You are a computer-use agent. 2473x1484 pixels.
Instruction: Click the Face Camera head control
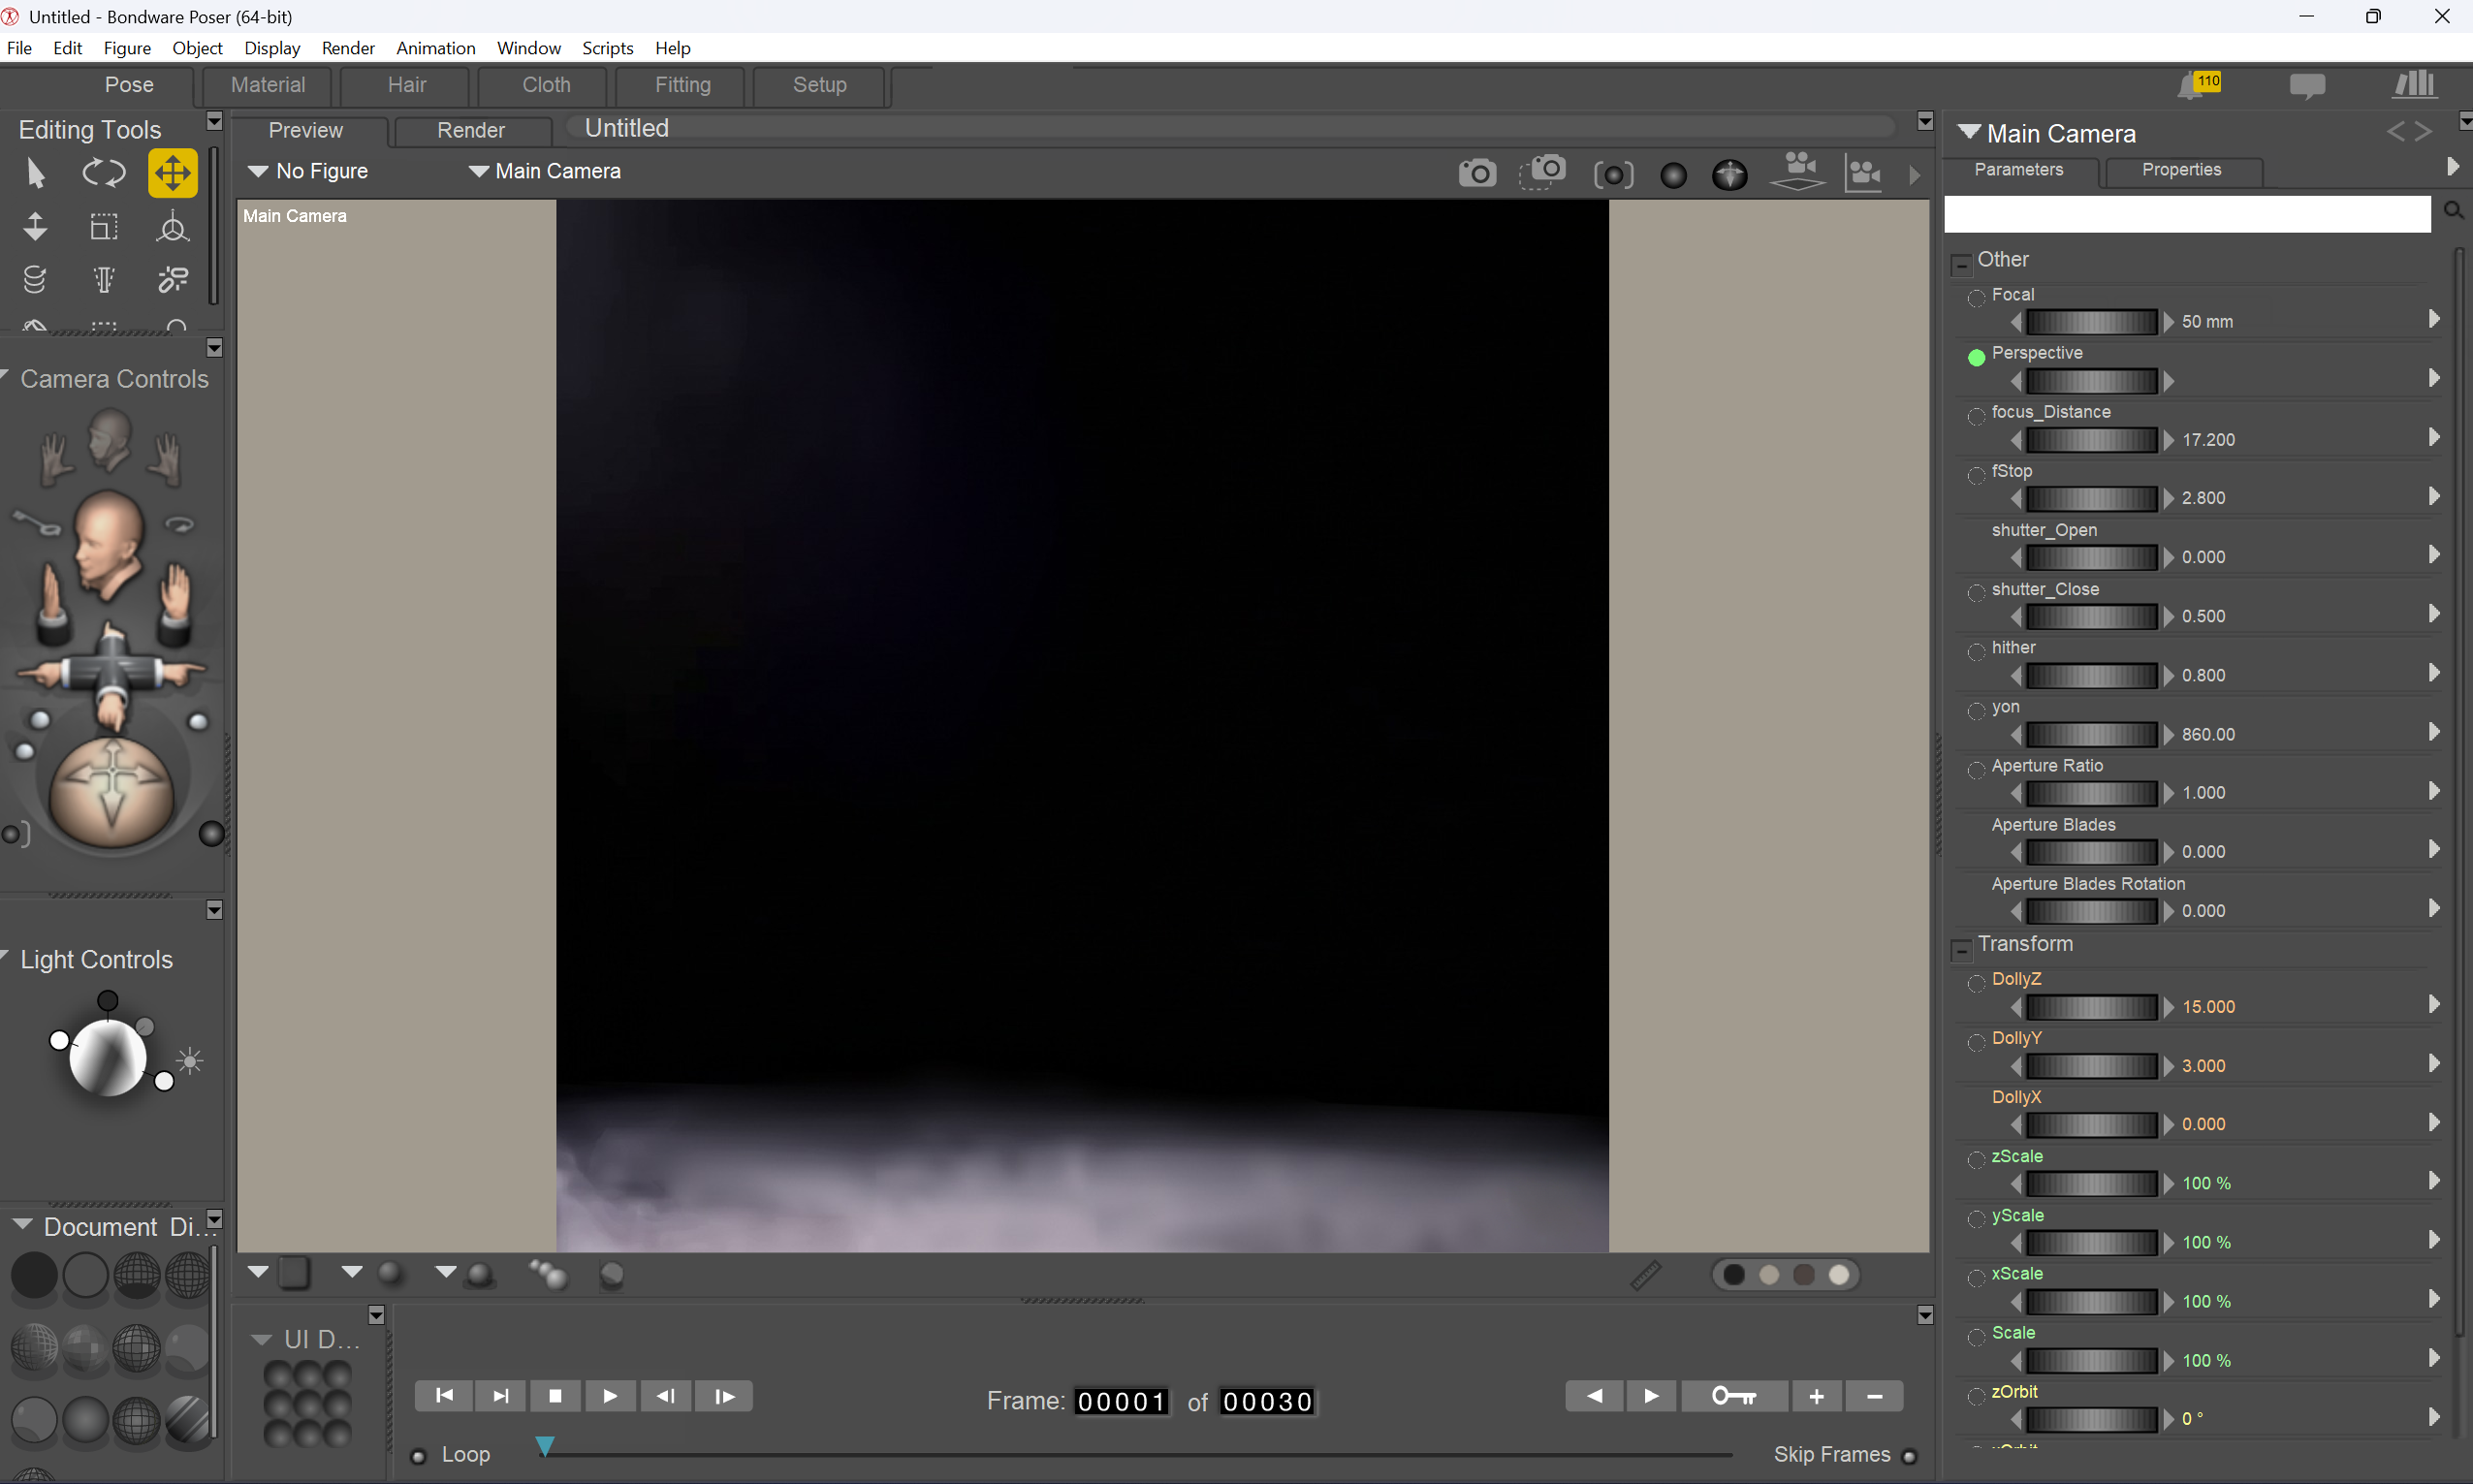click(108, 440)
